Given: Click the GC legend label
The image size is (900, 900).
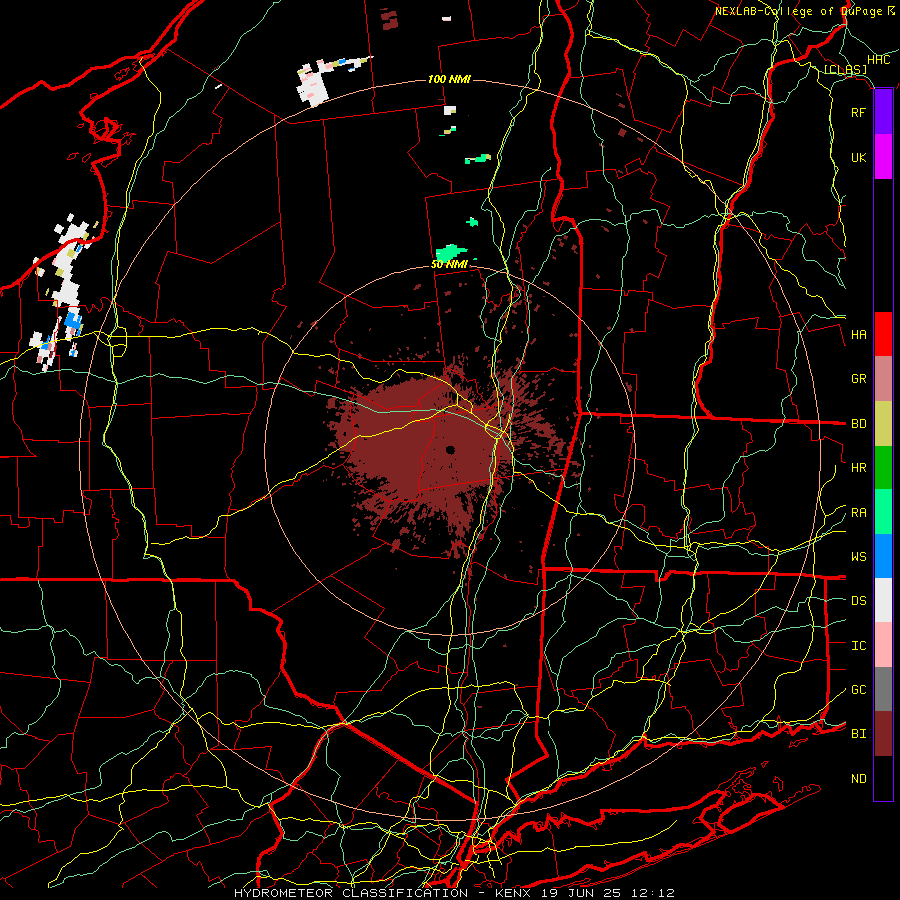Looking at the screenshot, I should [859, 690].
